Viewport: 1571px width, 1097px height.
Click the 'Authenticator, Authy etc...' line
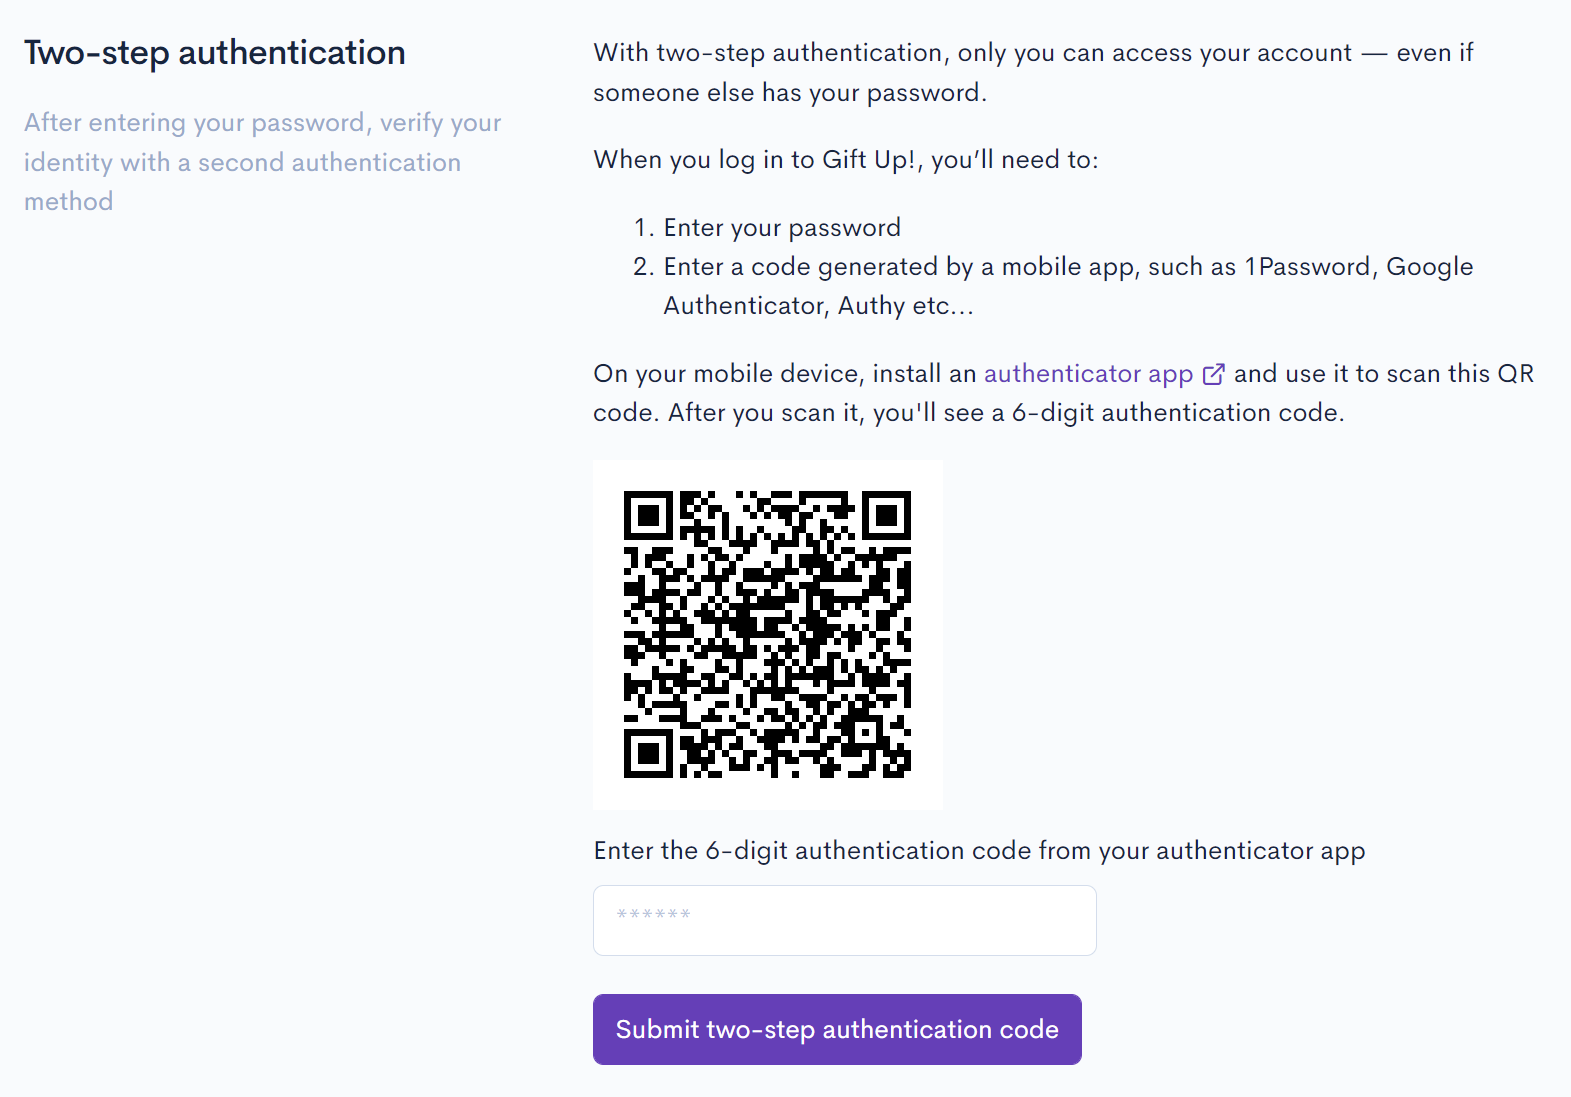tap(818, 306)
